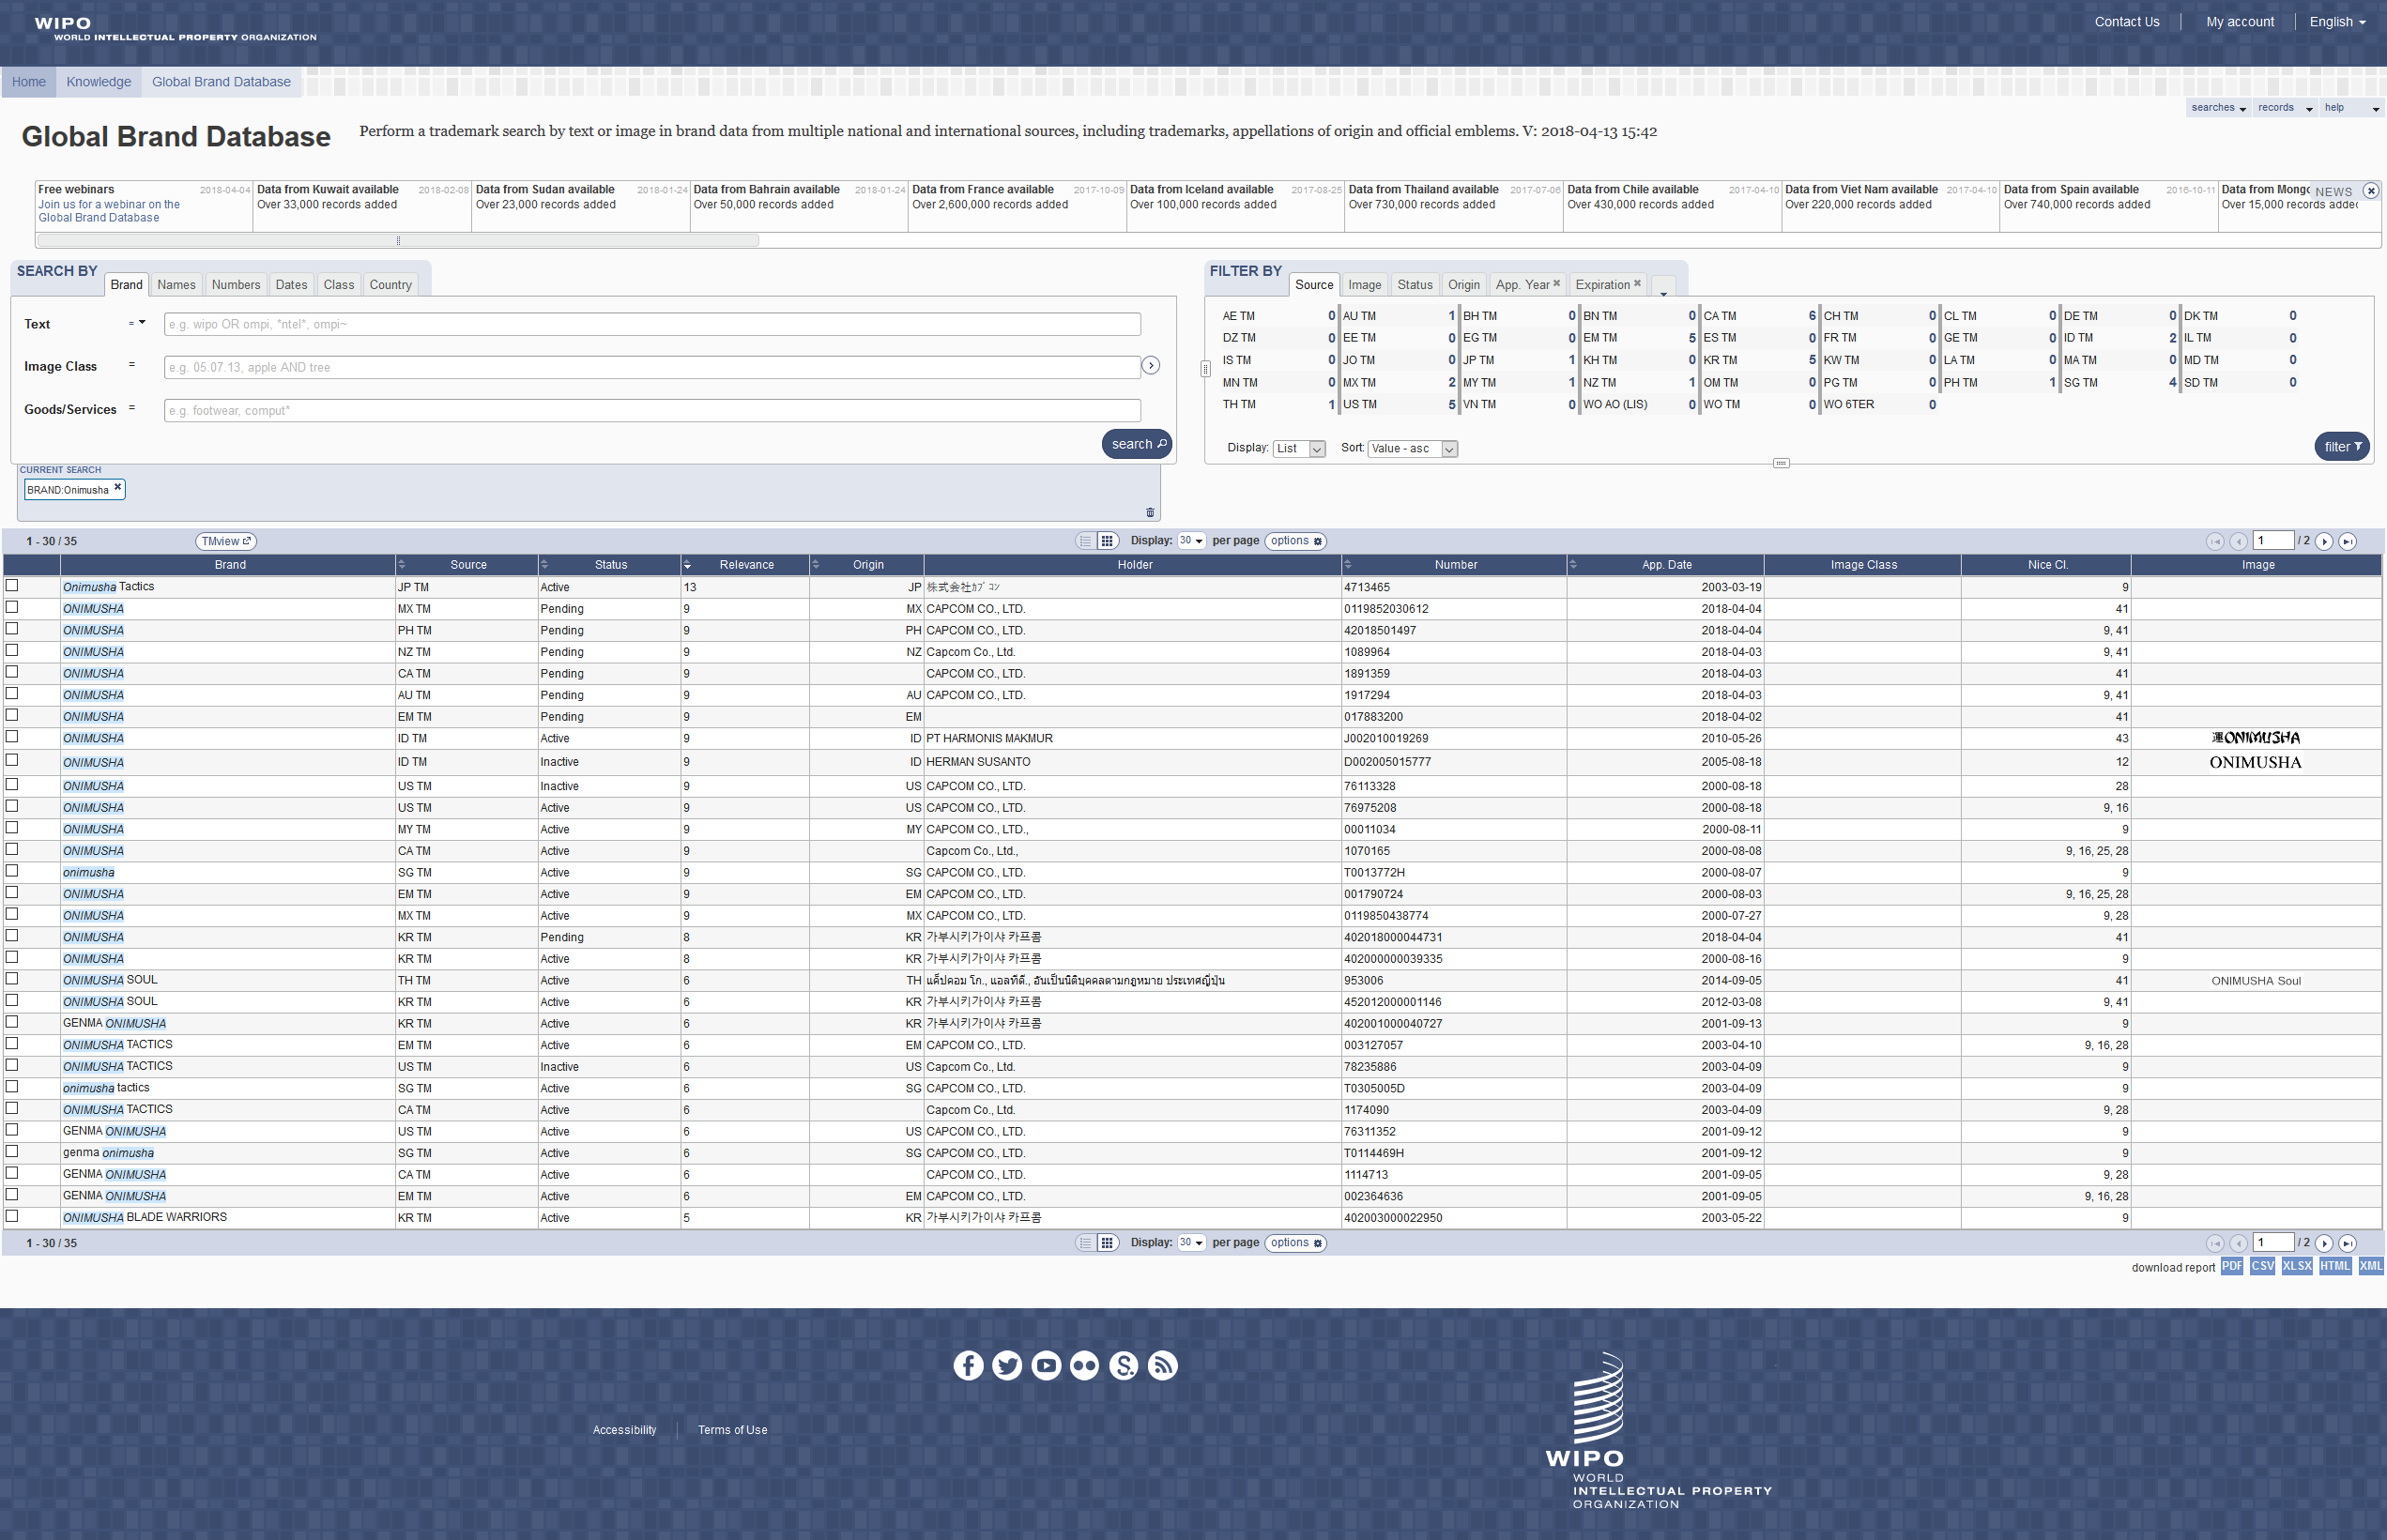Tick checkbox for ONIMUSHA NZ TM row
Viewport: 2387px width, 1540px height.
[x=12, y=650]
